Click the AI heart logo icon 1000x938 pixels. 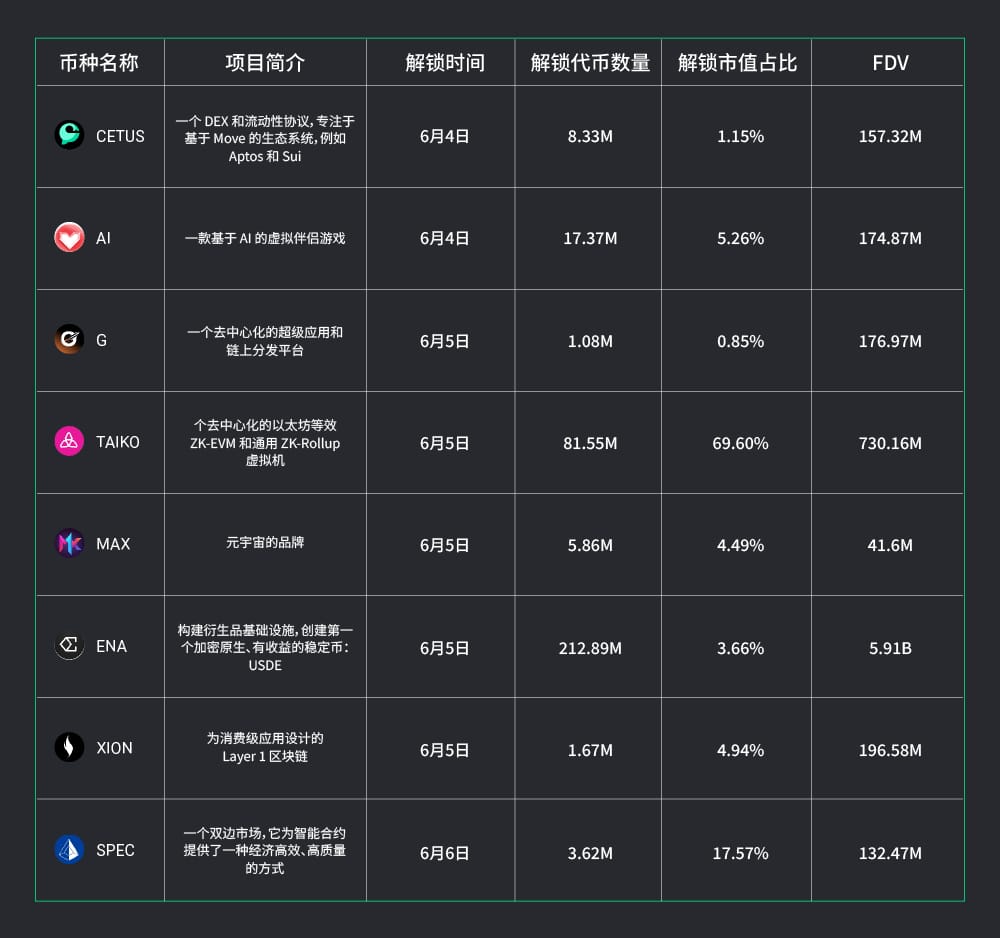pos(69,238)
